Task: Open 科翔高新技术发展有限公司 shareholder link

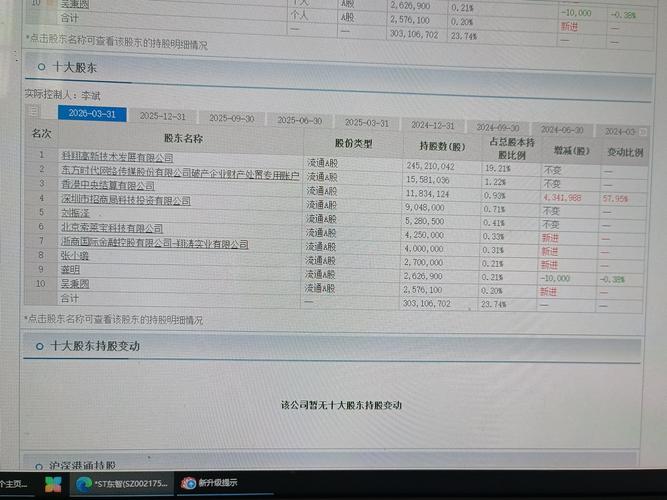Action: coord(117,157)
